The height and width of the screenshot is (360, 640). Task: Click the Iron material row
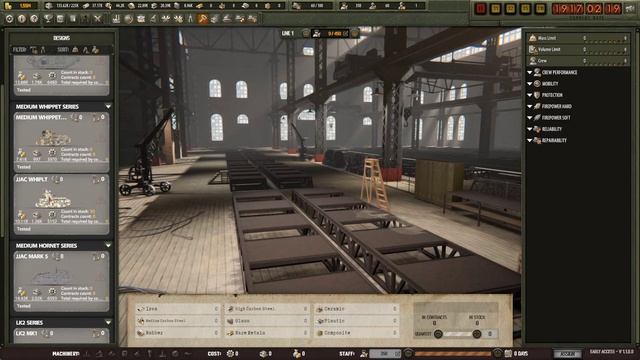click(x=179, y=309)
